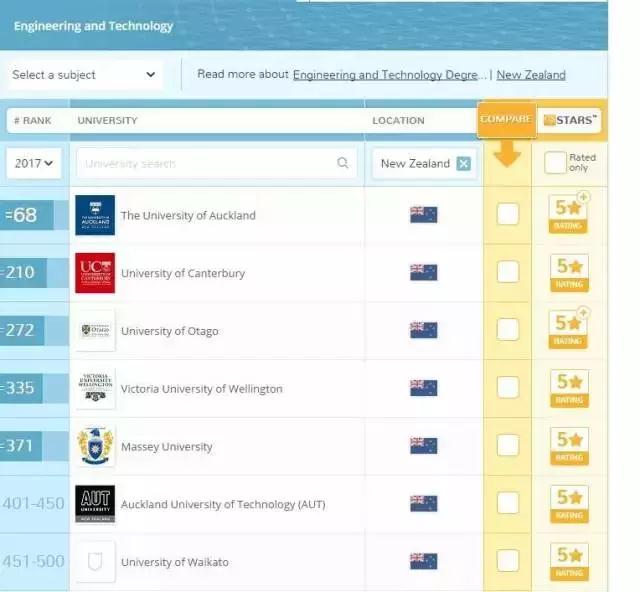Click the AUT black logo
640x592 pixels.
(x=95, y=504)
